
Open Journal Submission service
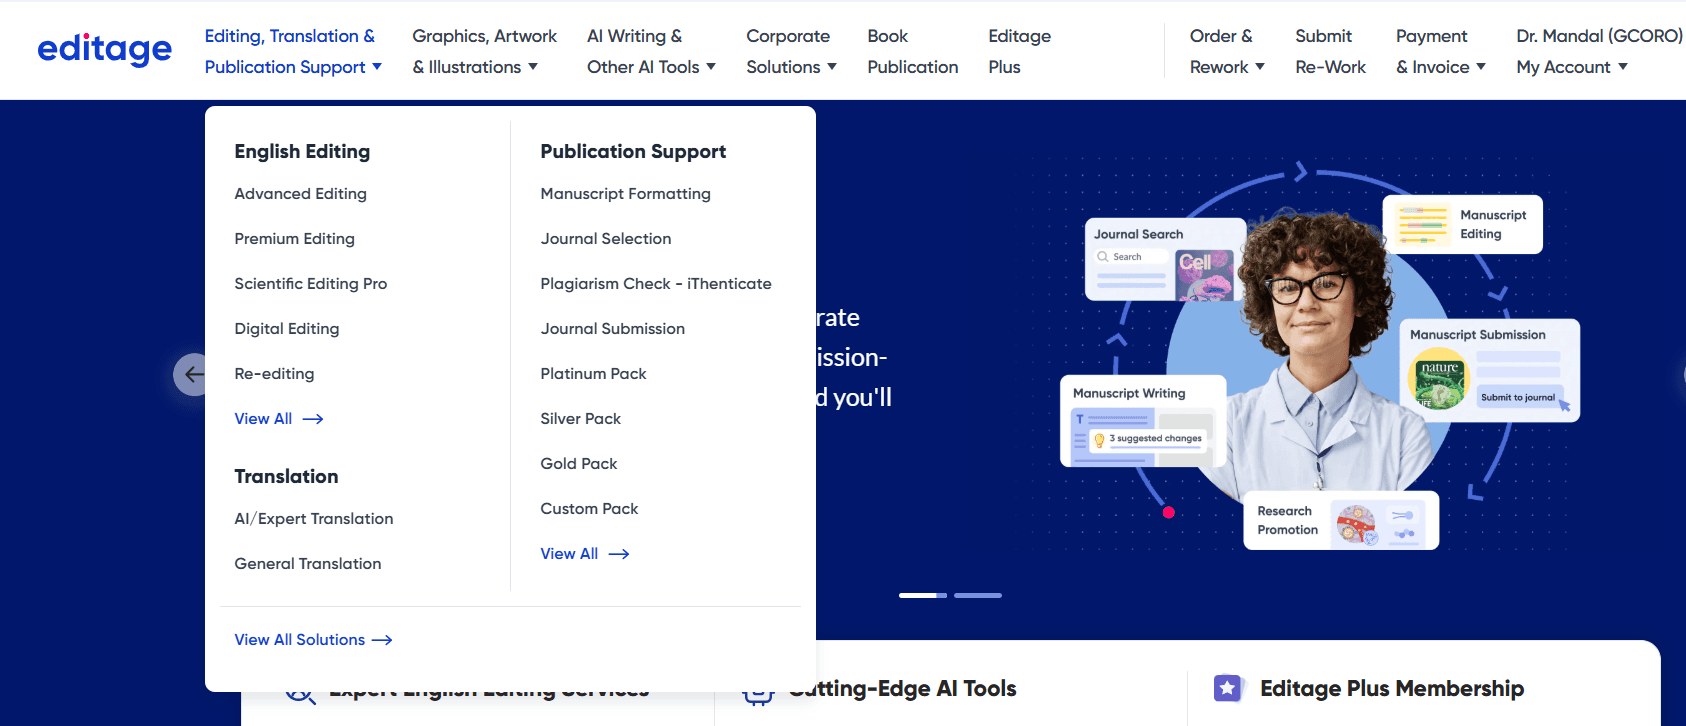pyautogui.click(x=613, y=329)
